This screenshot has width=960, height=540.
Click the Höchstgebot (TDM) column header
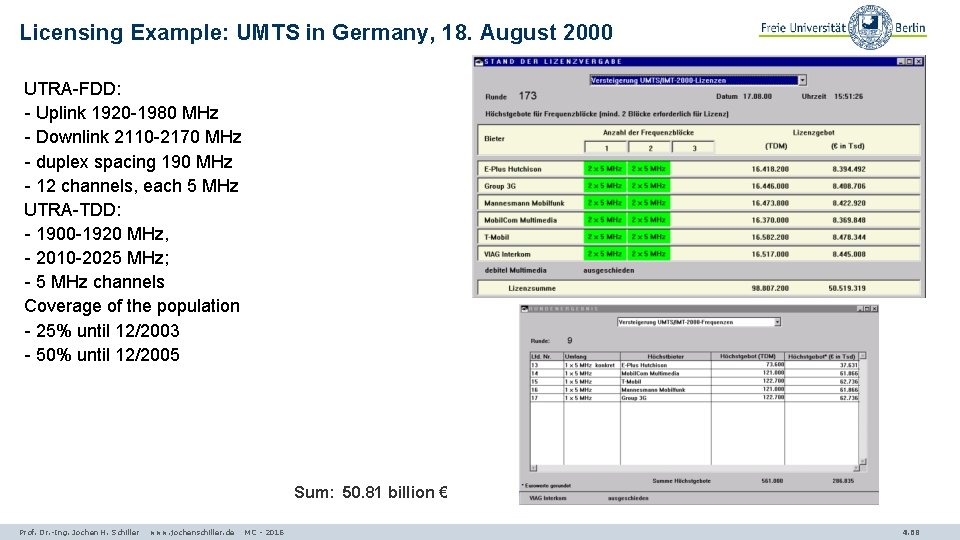pos(748,356)
